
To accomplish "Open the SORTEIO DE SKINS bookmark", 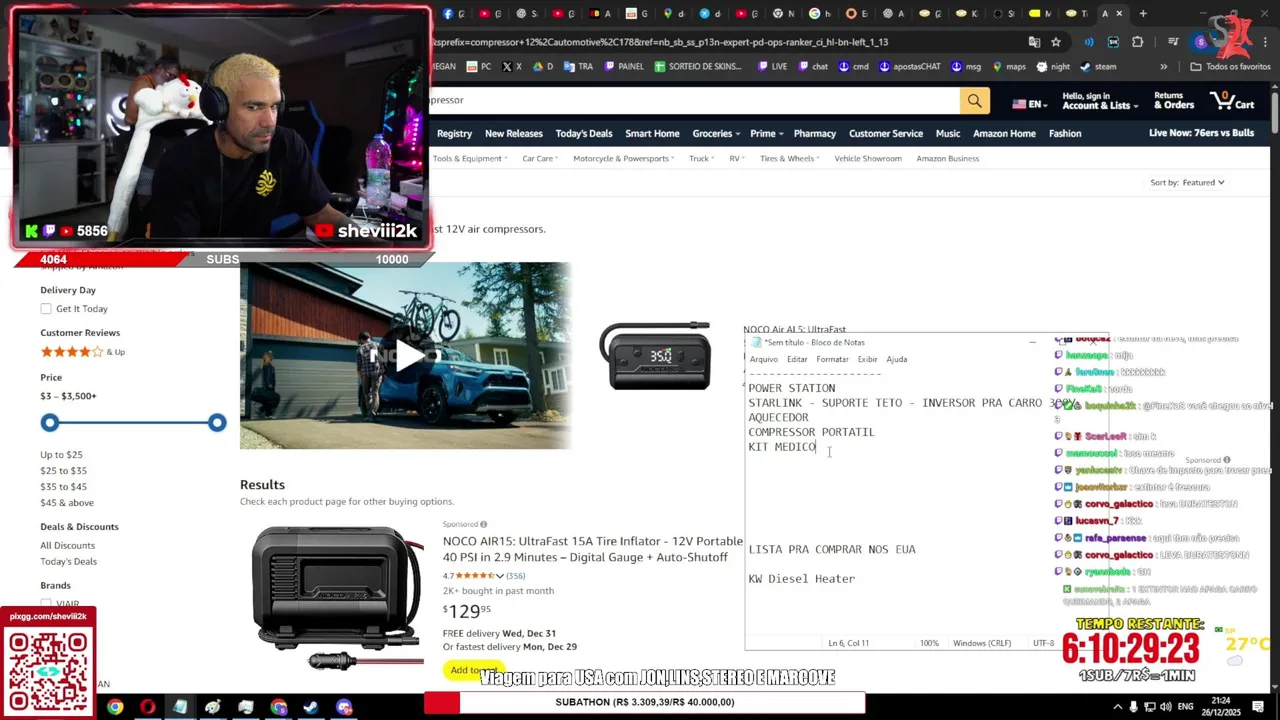I will pos(698,67).
